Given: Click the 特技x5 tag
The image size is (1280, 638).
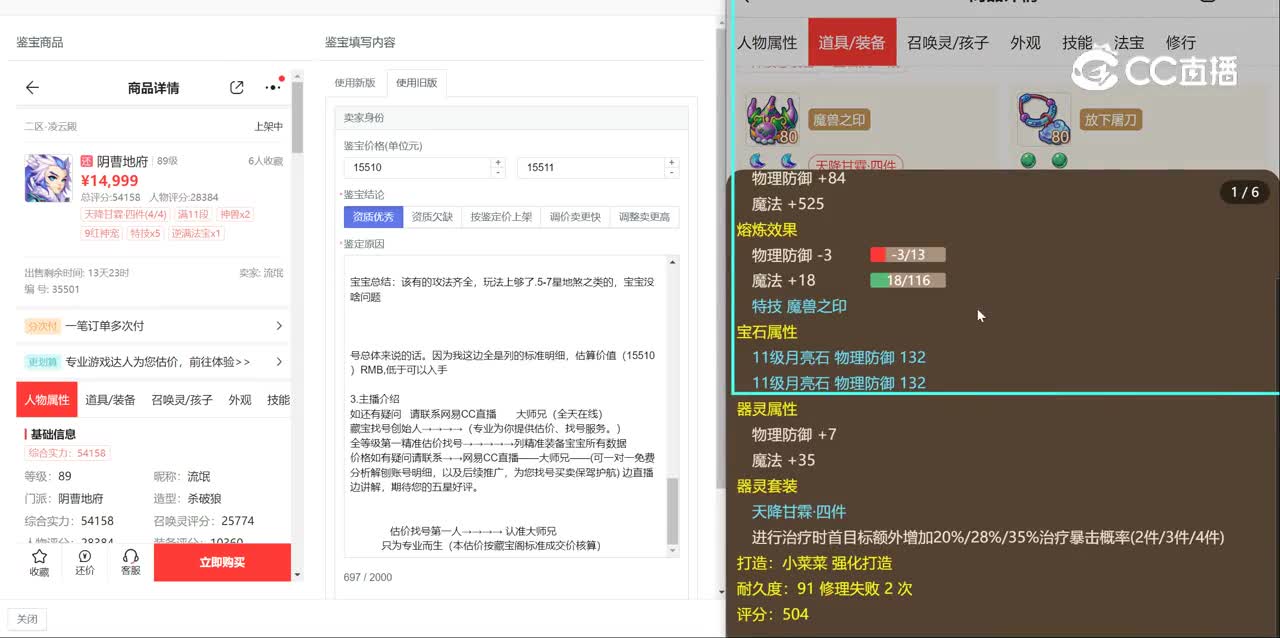Looking at the screenshot, I should [x=146, y=233].
